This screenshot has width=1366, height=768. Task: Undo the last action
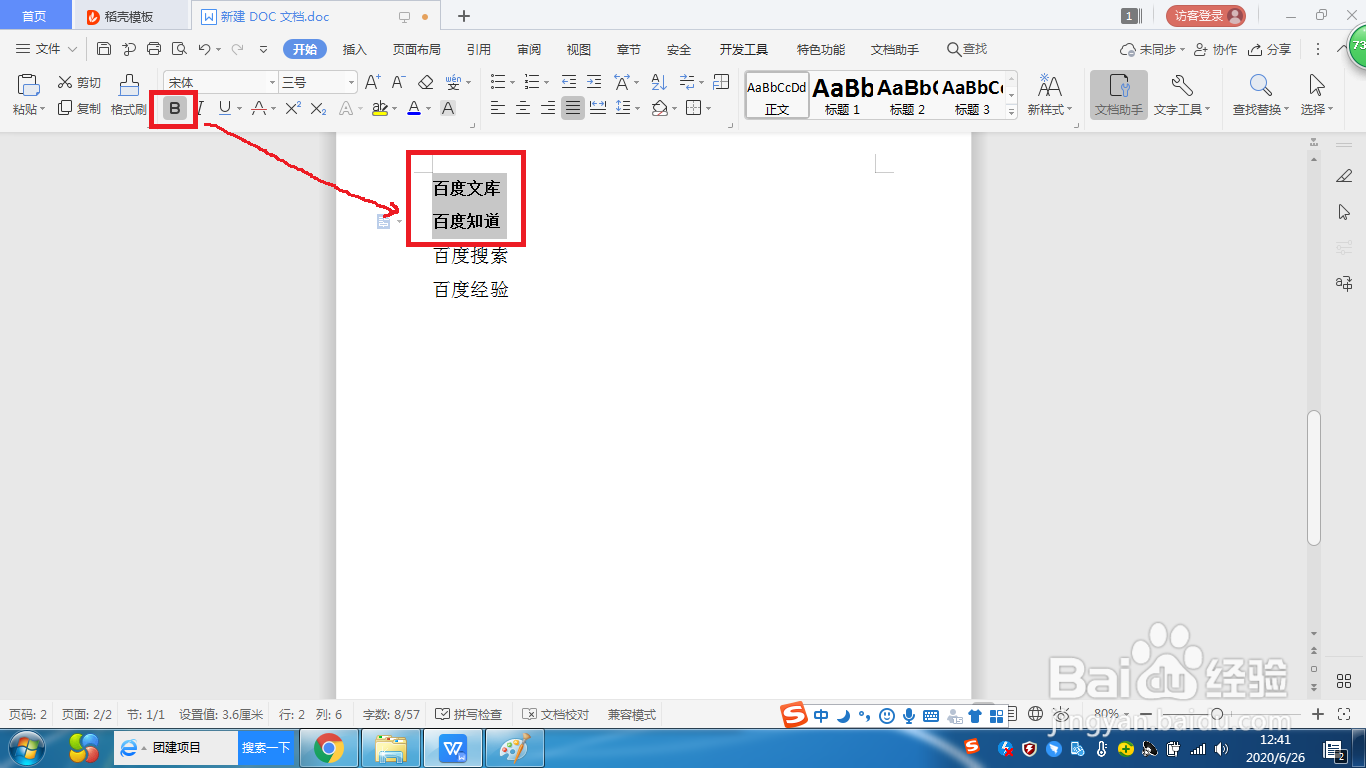[x=204, y=49]
